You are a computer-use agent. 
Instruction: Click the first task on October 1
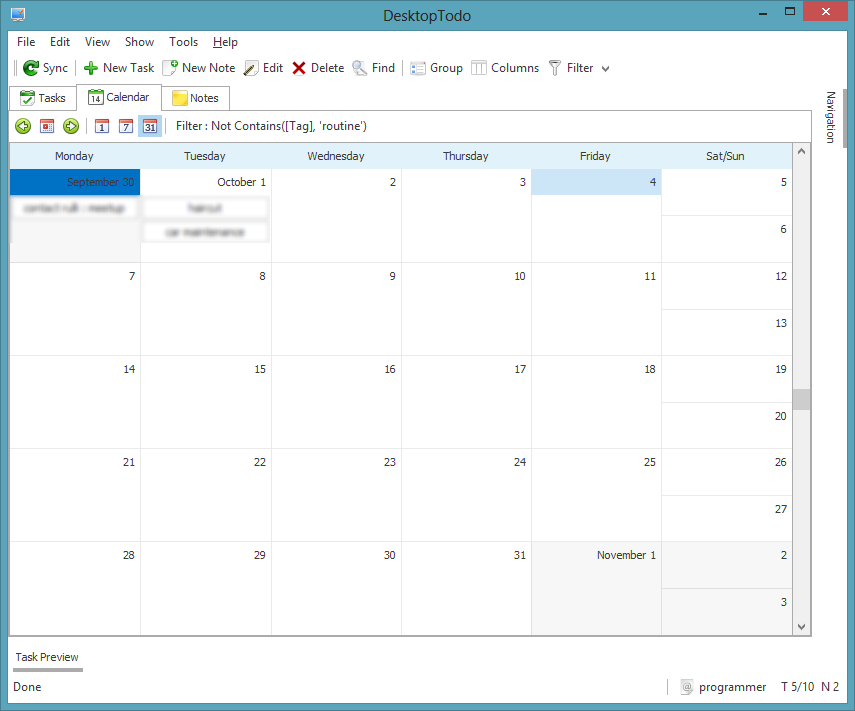coord(206,208)
